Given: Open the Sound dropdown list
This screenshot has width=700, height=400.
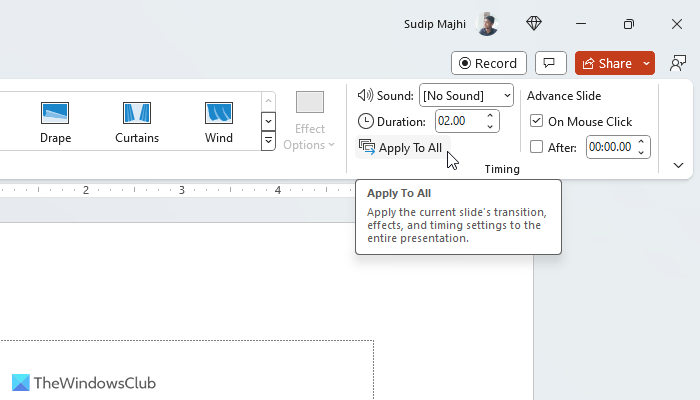Looking at the screenshot, I should 507,95.
